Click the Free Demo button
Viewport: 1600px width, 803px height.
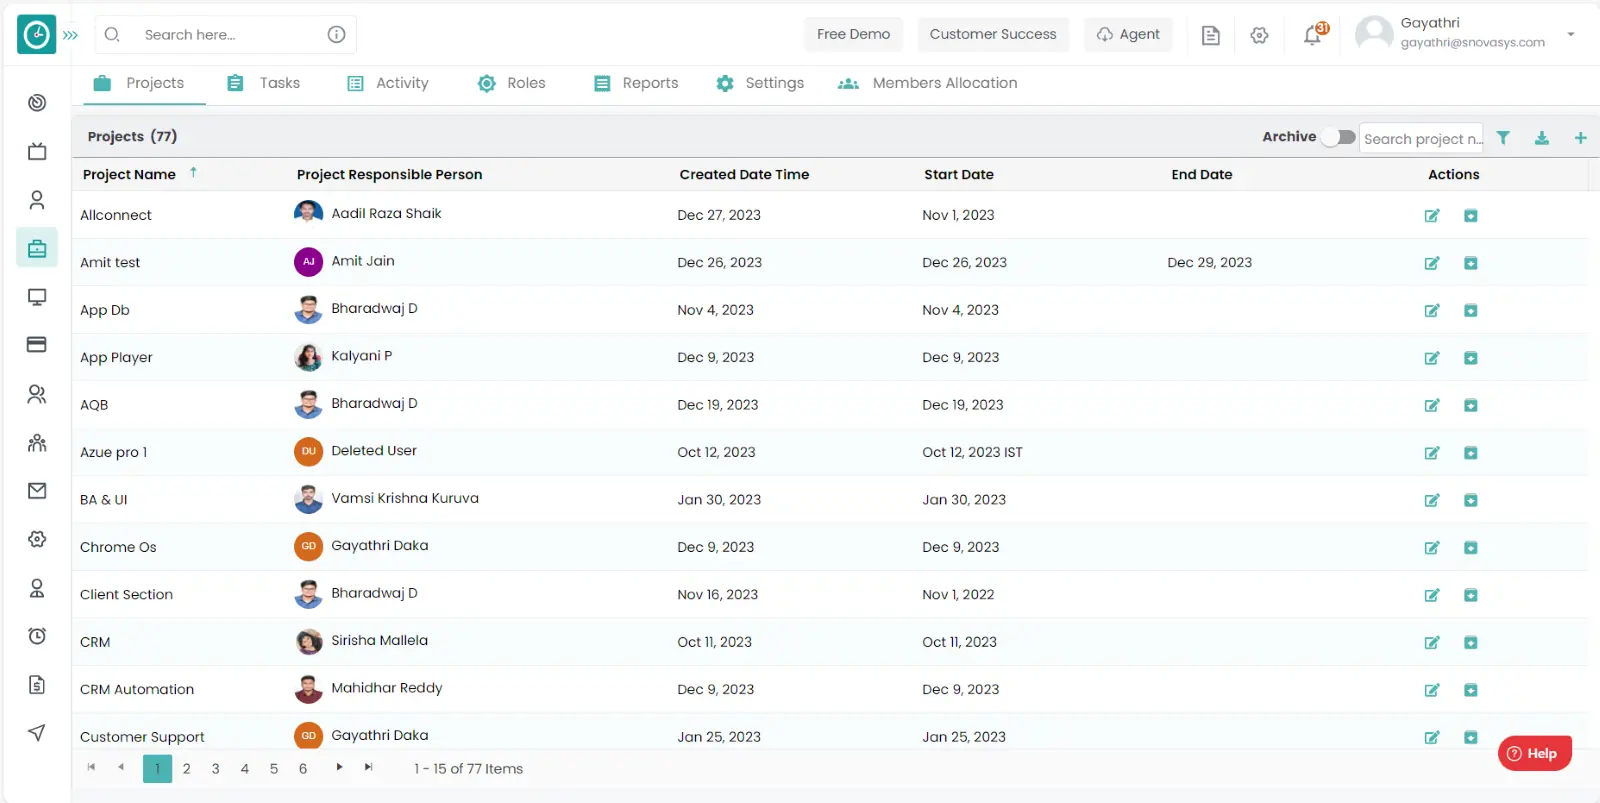point(853,34)
